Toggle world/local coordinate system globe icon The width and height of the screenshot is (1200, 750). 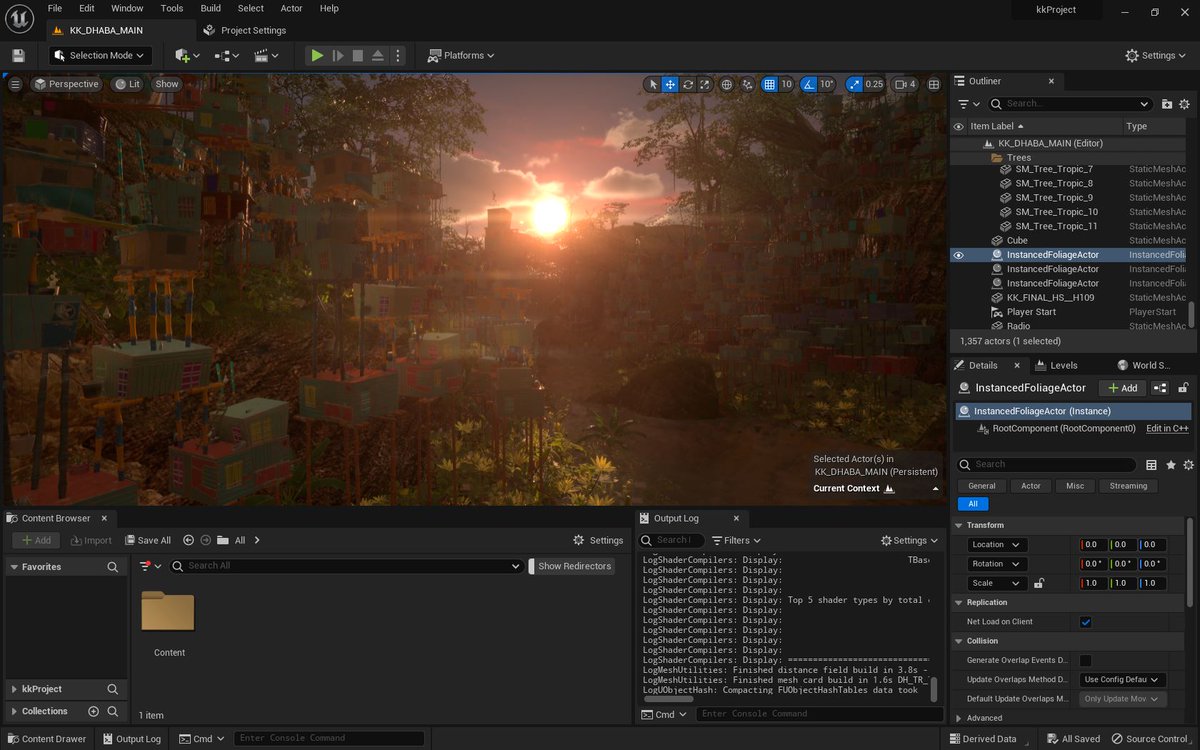point(726,84)
